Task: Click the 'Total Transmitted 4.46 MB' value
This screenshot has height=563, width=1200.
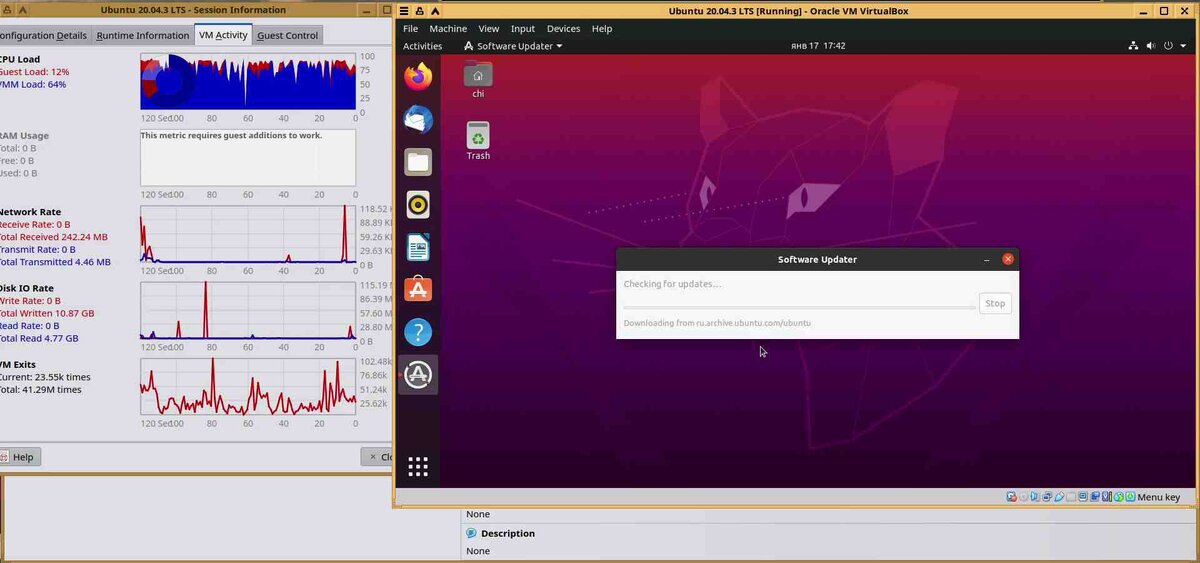Action: click(55, 262)
